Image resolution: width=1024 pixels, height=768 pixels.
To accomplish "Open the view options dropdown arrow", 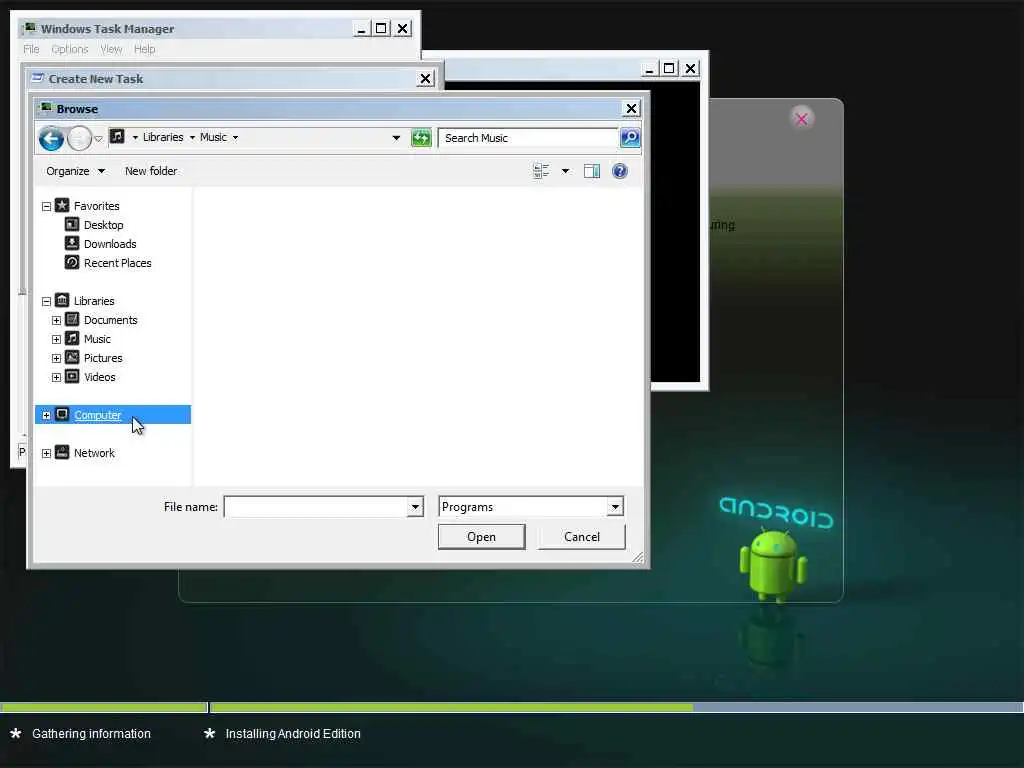I will pyautogui.click(x=566, y=171).
